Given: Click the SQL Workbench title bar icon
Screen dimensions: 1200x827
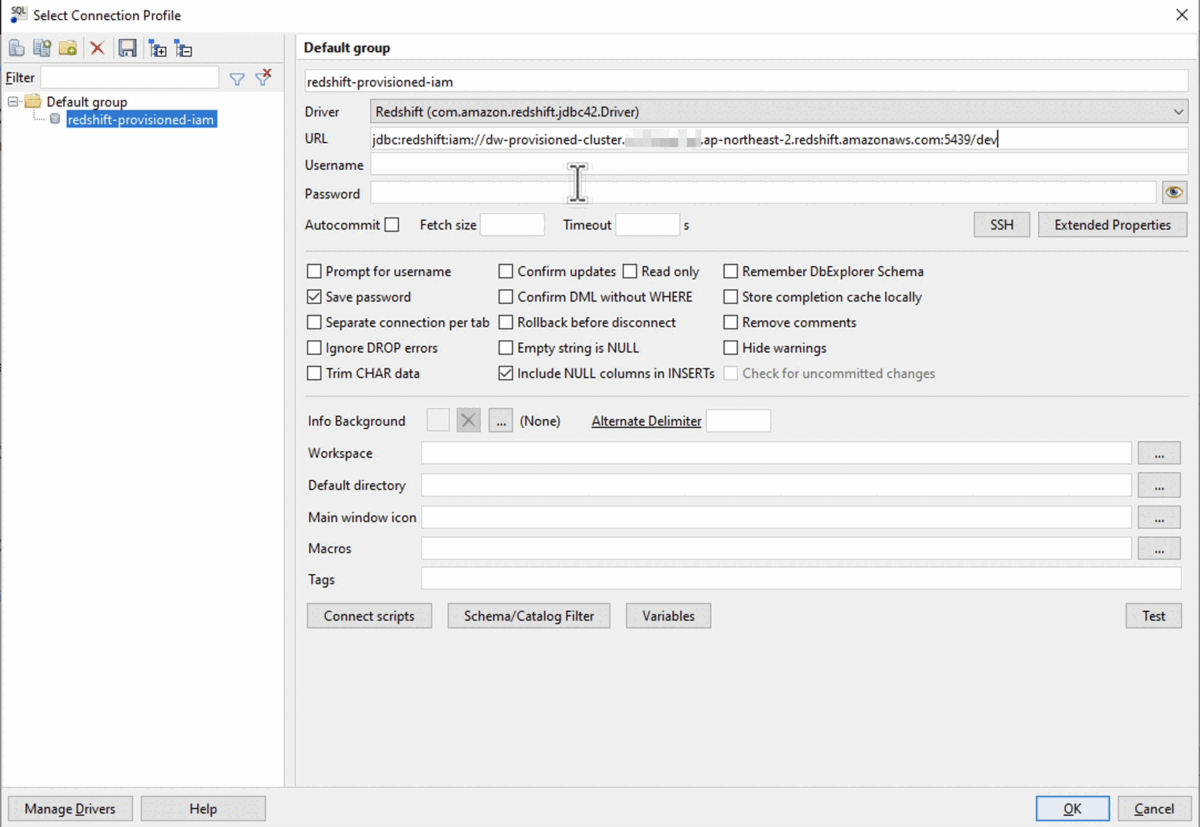Looking at the screenshot, I should [18, 15].
